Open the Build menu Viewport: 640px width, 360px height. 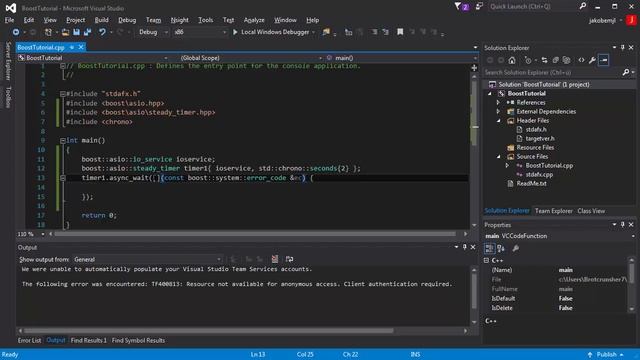pyautogui.click(x=101, y=20)
